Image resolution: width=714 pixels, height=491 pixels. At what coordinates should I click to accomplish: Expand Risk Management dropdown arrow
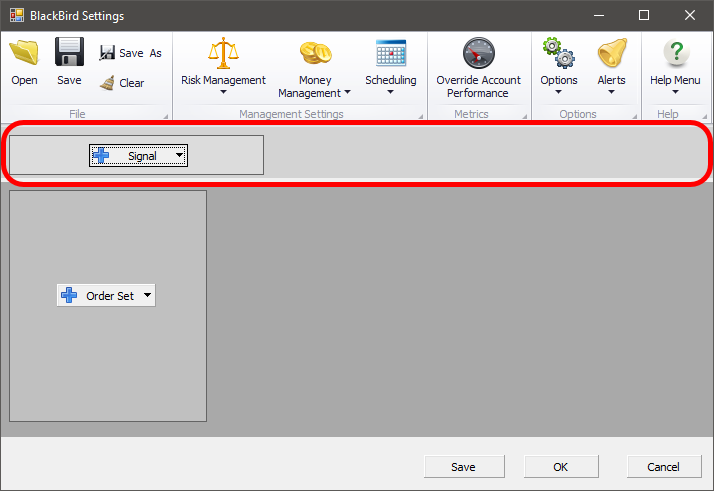pos(223,92)
